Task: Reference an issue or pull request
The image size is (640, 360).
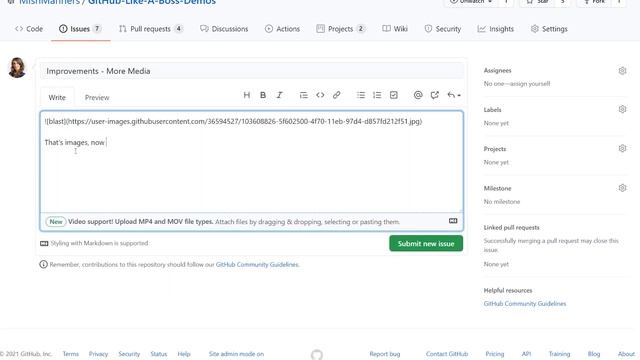Action: 434,95
